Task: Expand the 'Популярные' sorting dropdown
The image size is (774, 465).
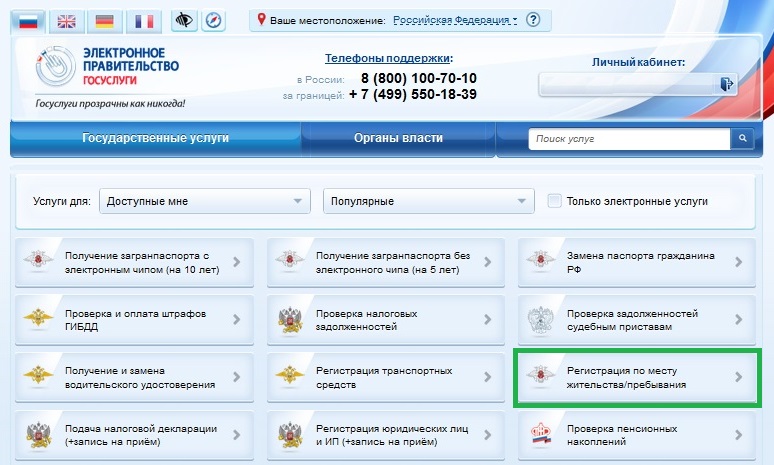Action: (x=428, y=201)
